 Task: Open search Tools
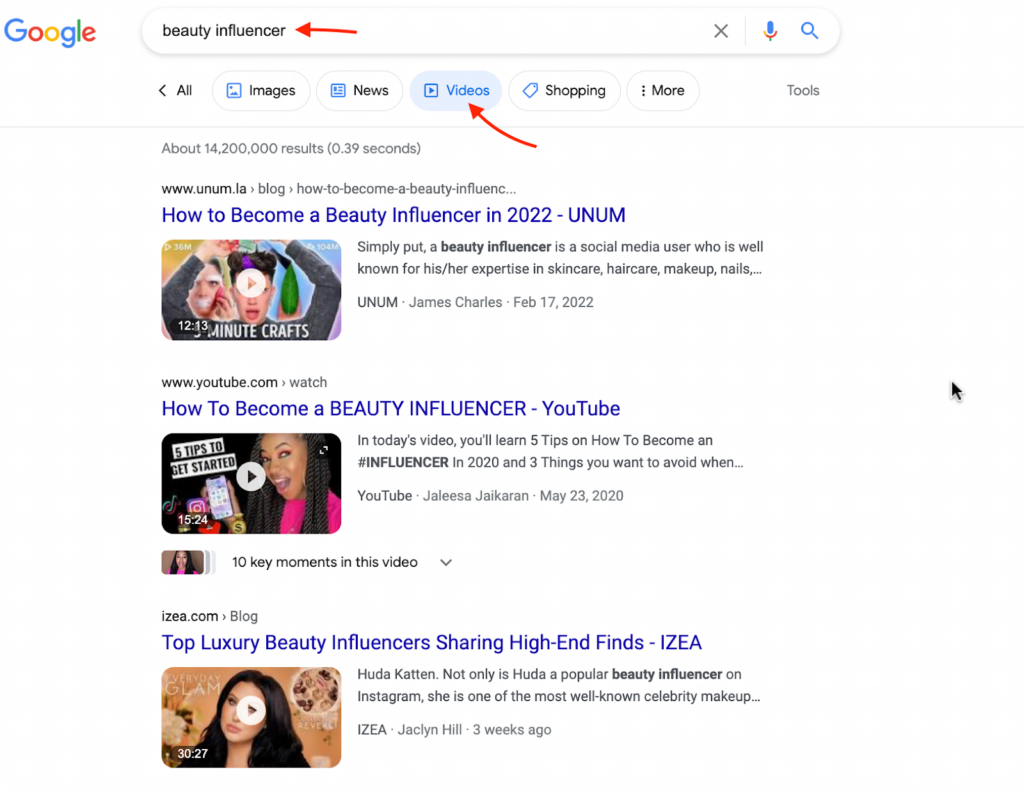pos(803,91)
